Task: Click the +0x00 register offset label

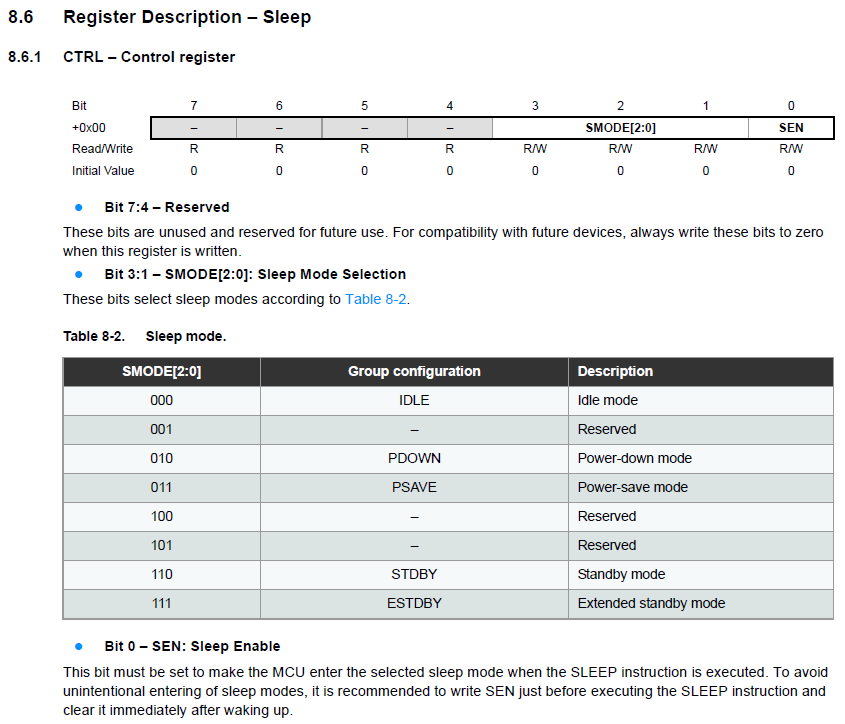Action: pyautogui.click(x=89, y=128)
